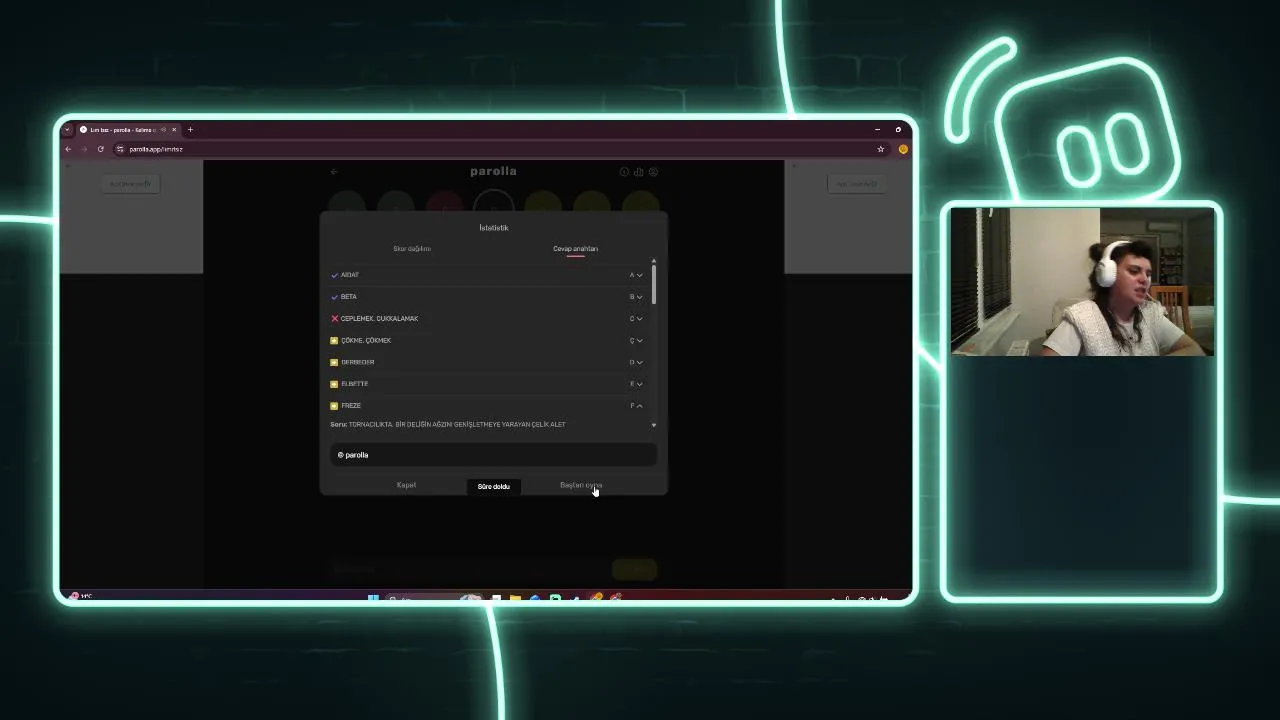Reload the page with the refresh icon
The image size is (1280, 720).
(x=100, y=149)
